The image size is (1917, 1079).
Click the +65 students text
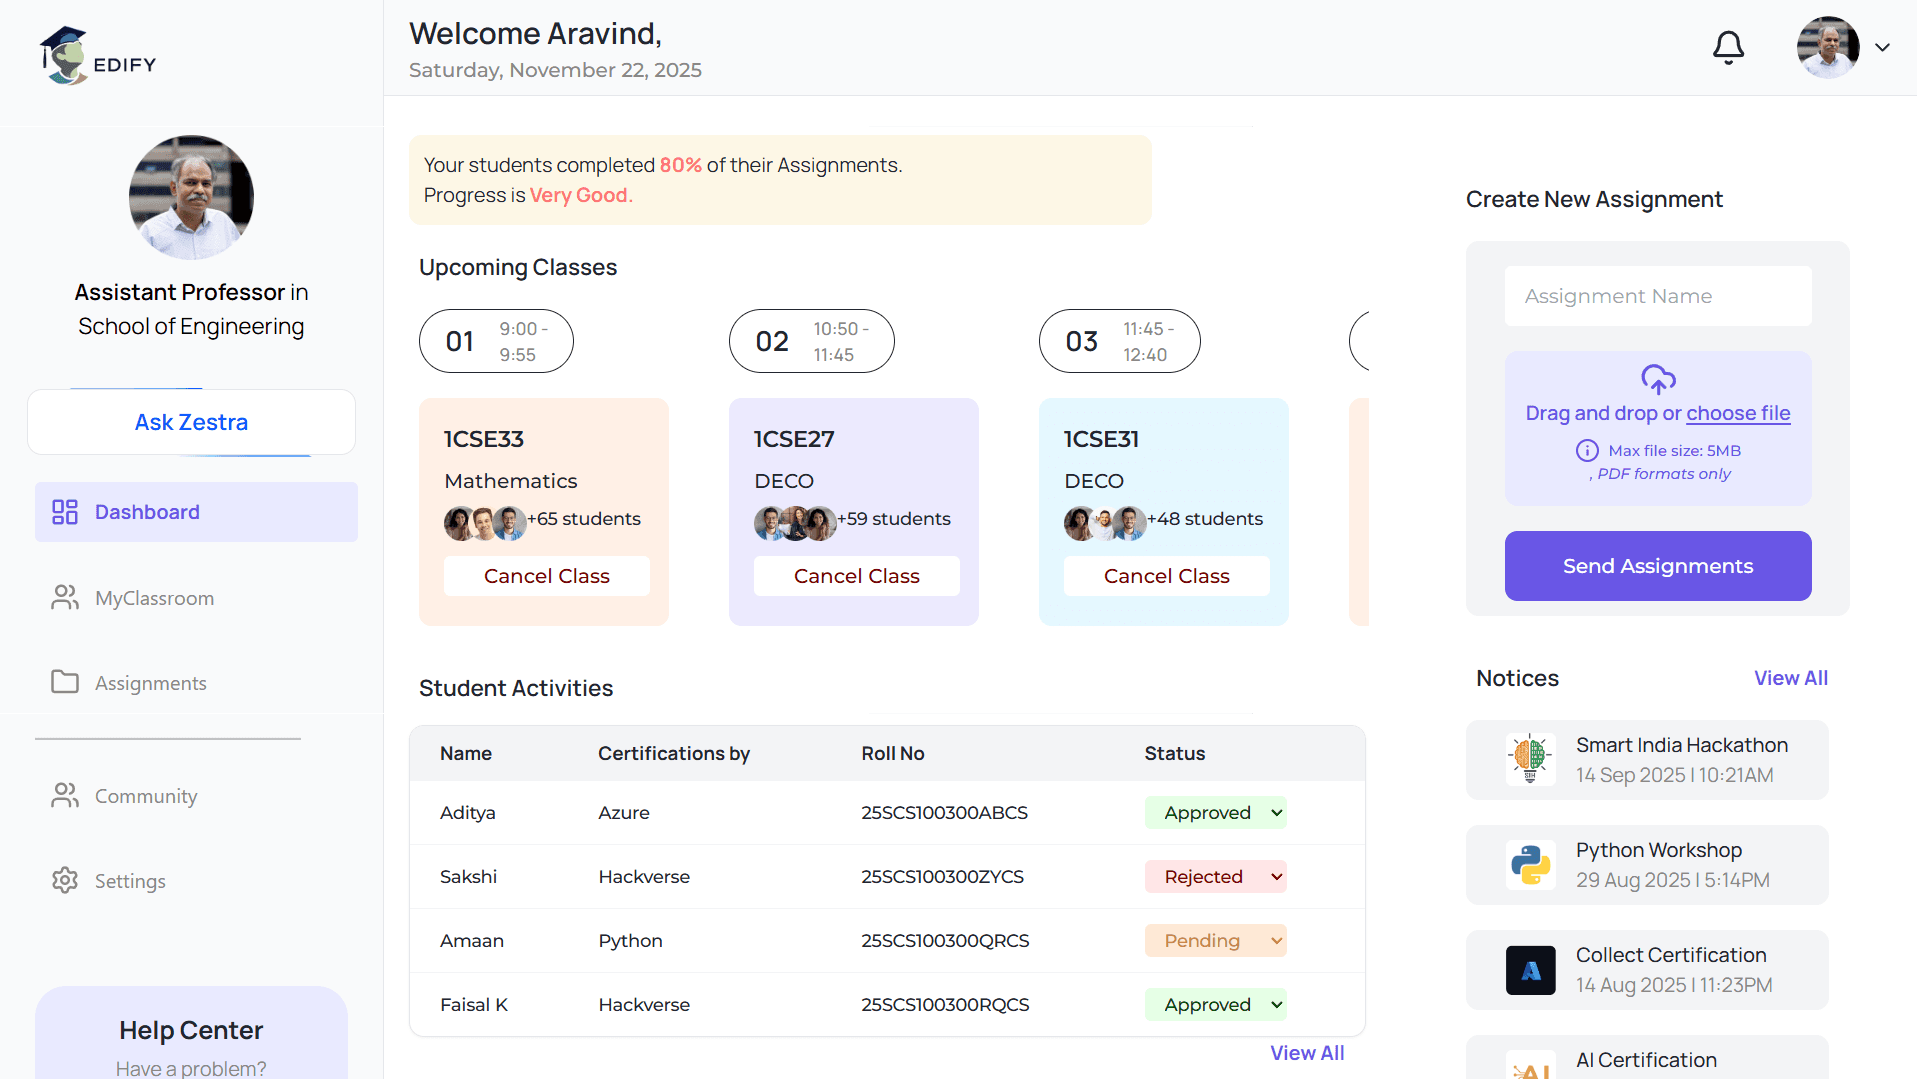(x=584, y=519)
